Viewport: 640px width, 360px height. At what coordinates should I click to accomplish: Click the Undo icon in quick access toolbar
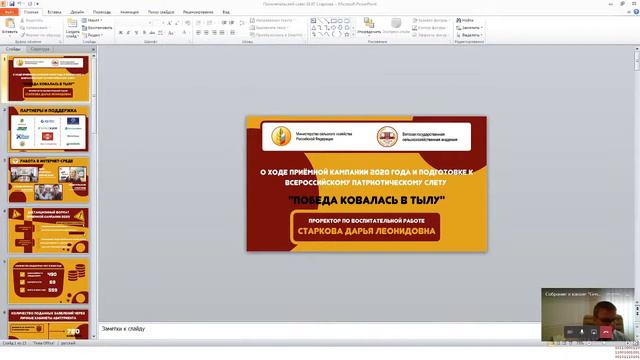(19, 4)
